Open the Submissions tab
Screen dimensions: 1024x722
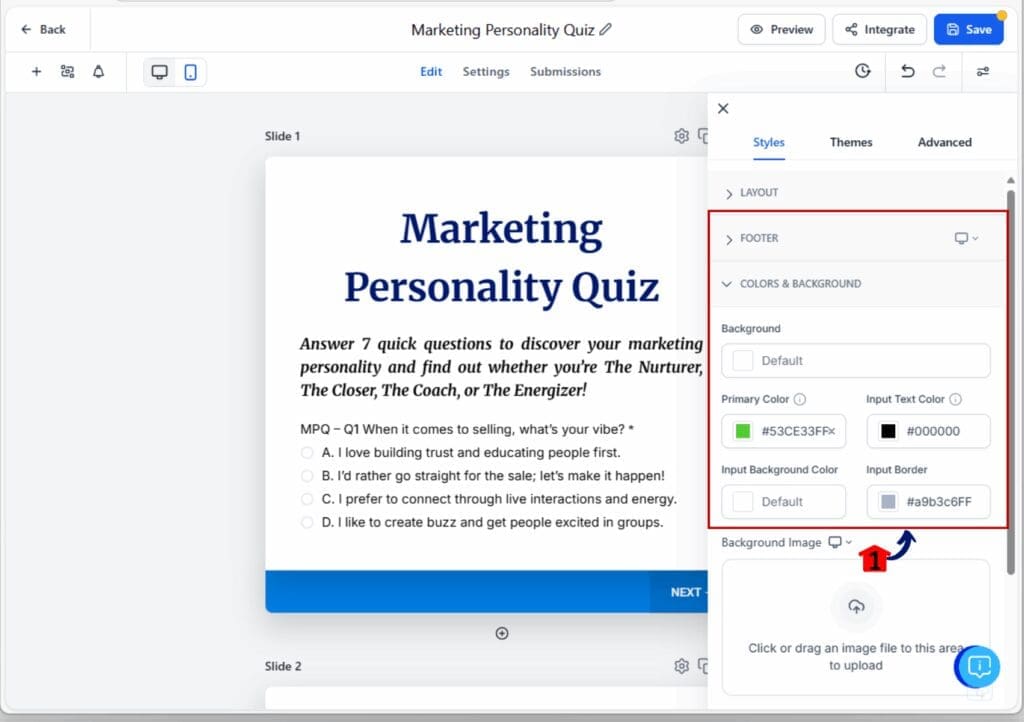pyautogui.click(x=565, y=72)
